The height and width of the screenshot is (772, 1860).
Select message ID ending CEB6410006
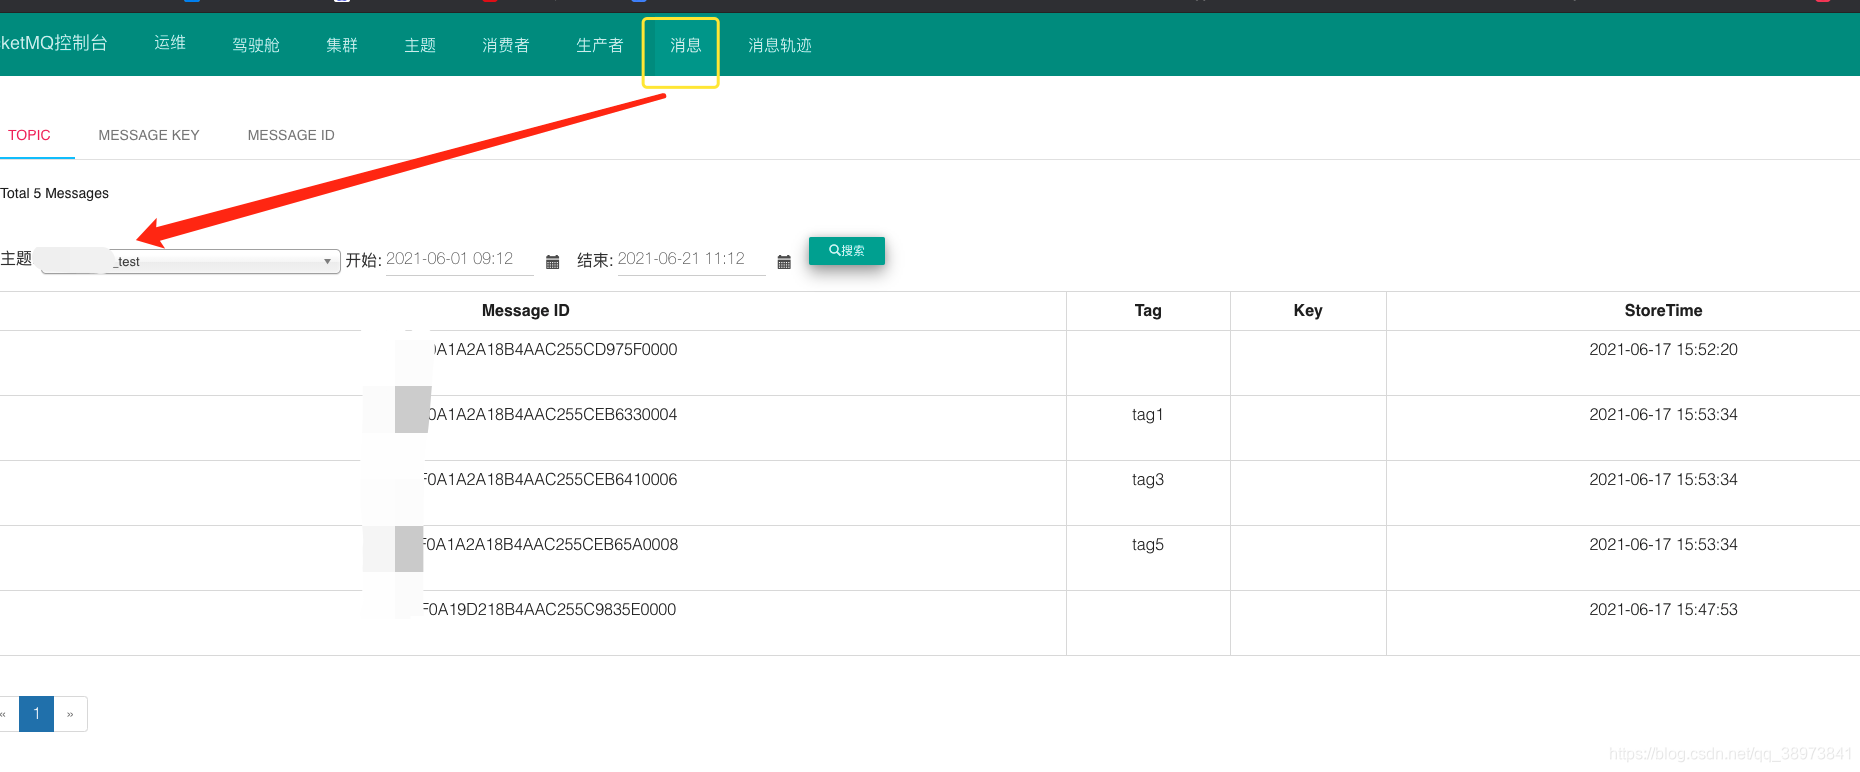(550, 480)
